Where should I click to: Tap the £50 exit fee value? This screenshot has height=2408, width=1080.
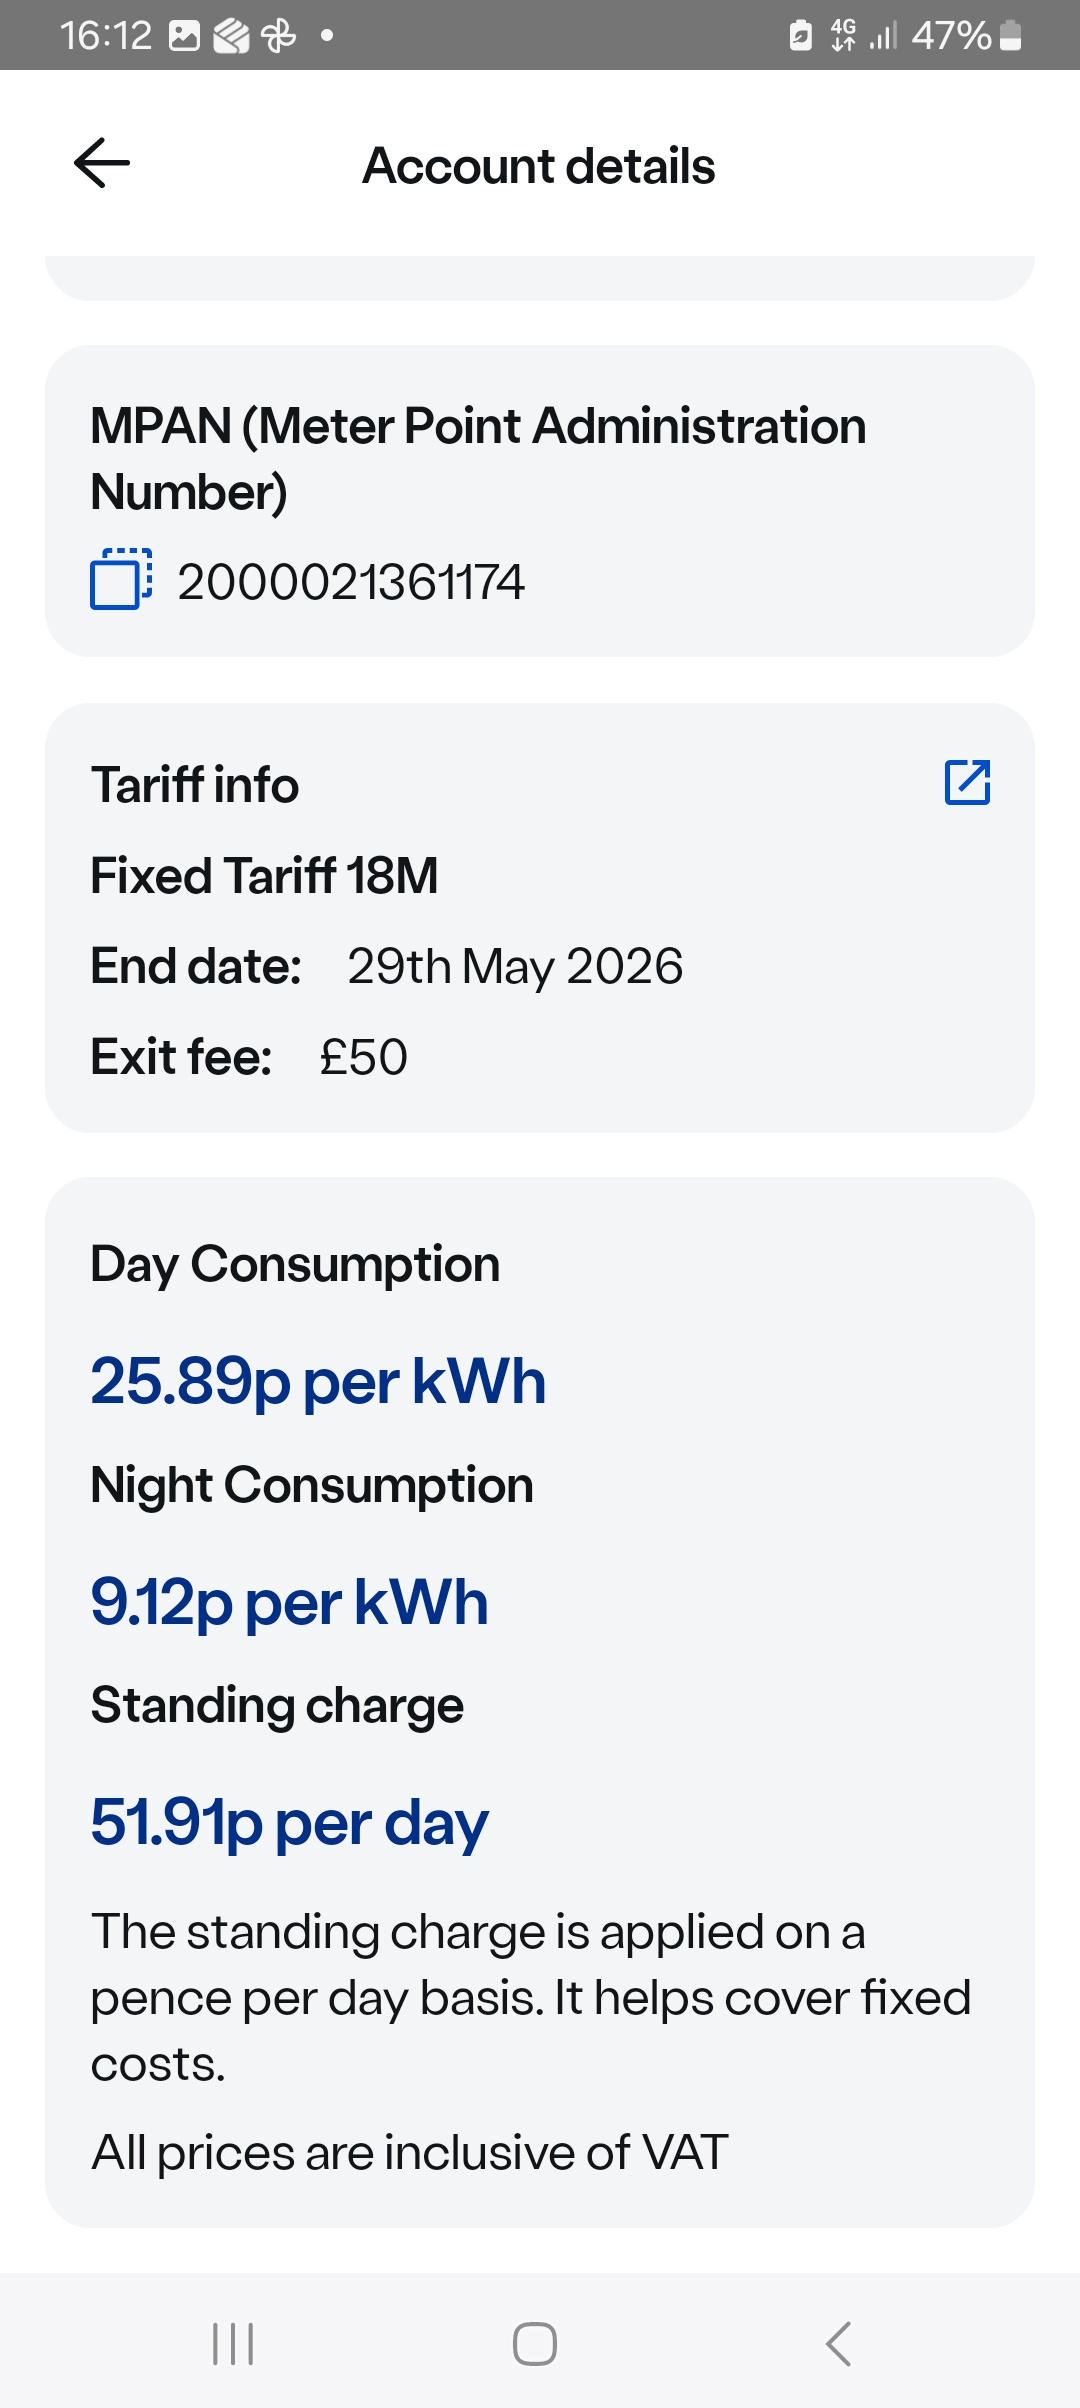[364, 1057]
